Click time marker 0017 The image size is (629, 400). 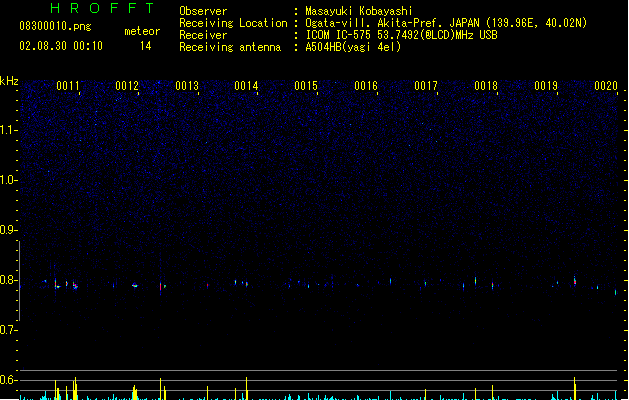click(x=426, y=86)
